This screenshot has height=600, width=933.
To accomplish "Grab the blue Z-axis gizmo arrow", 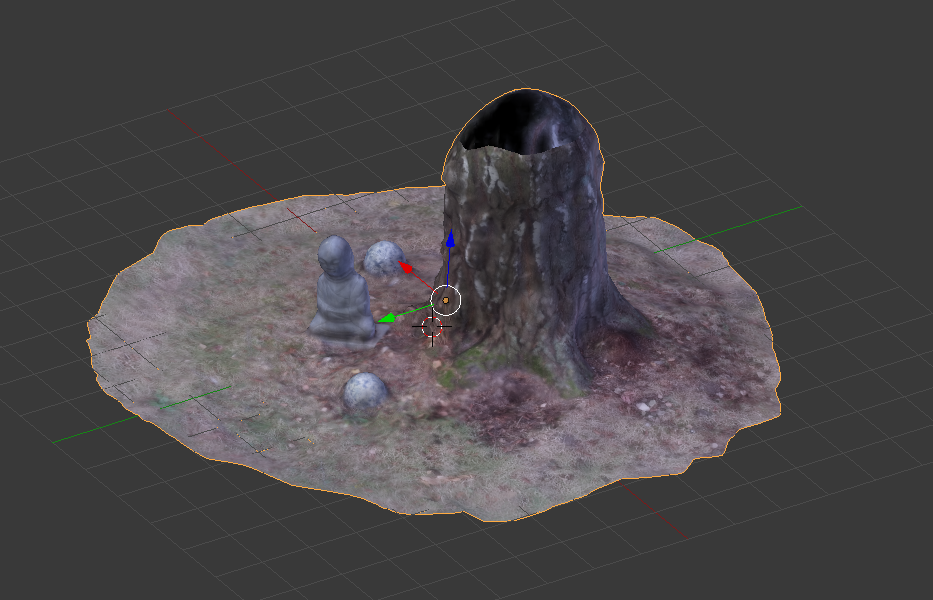I will 450,240.
